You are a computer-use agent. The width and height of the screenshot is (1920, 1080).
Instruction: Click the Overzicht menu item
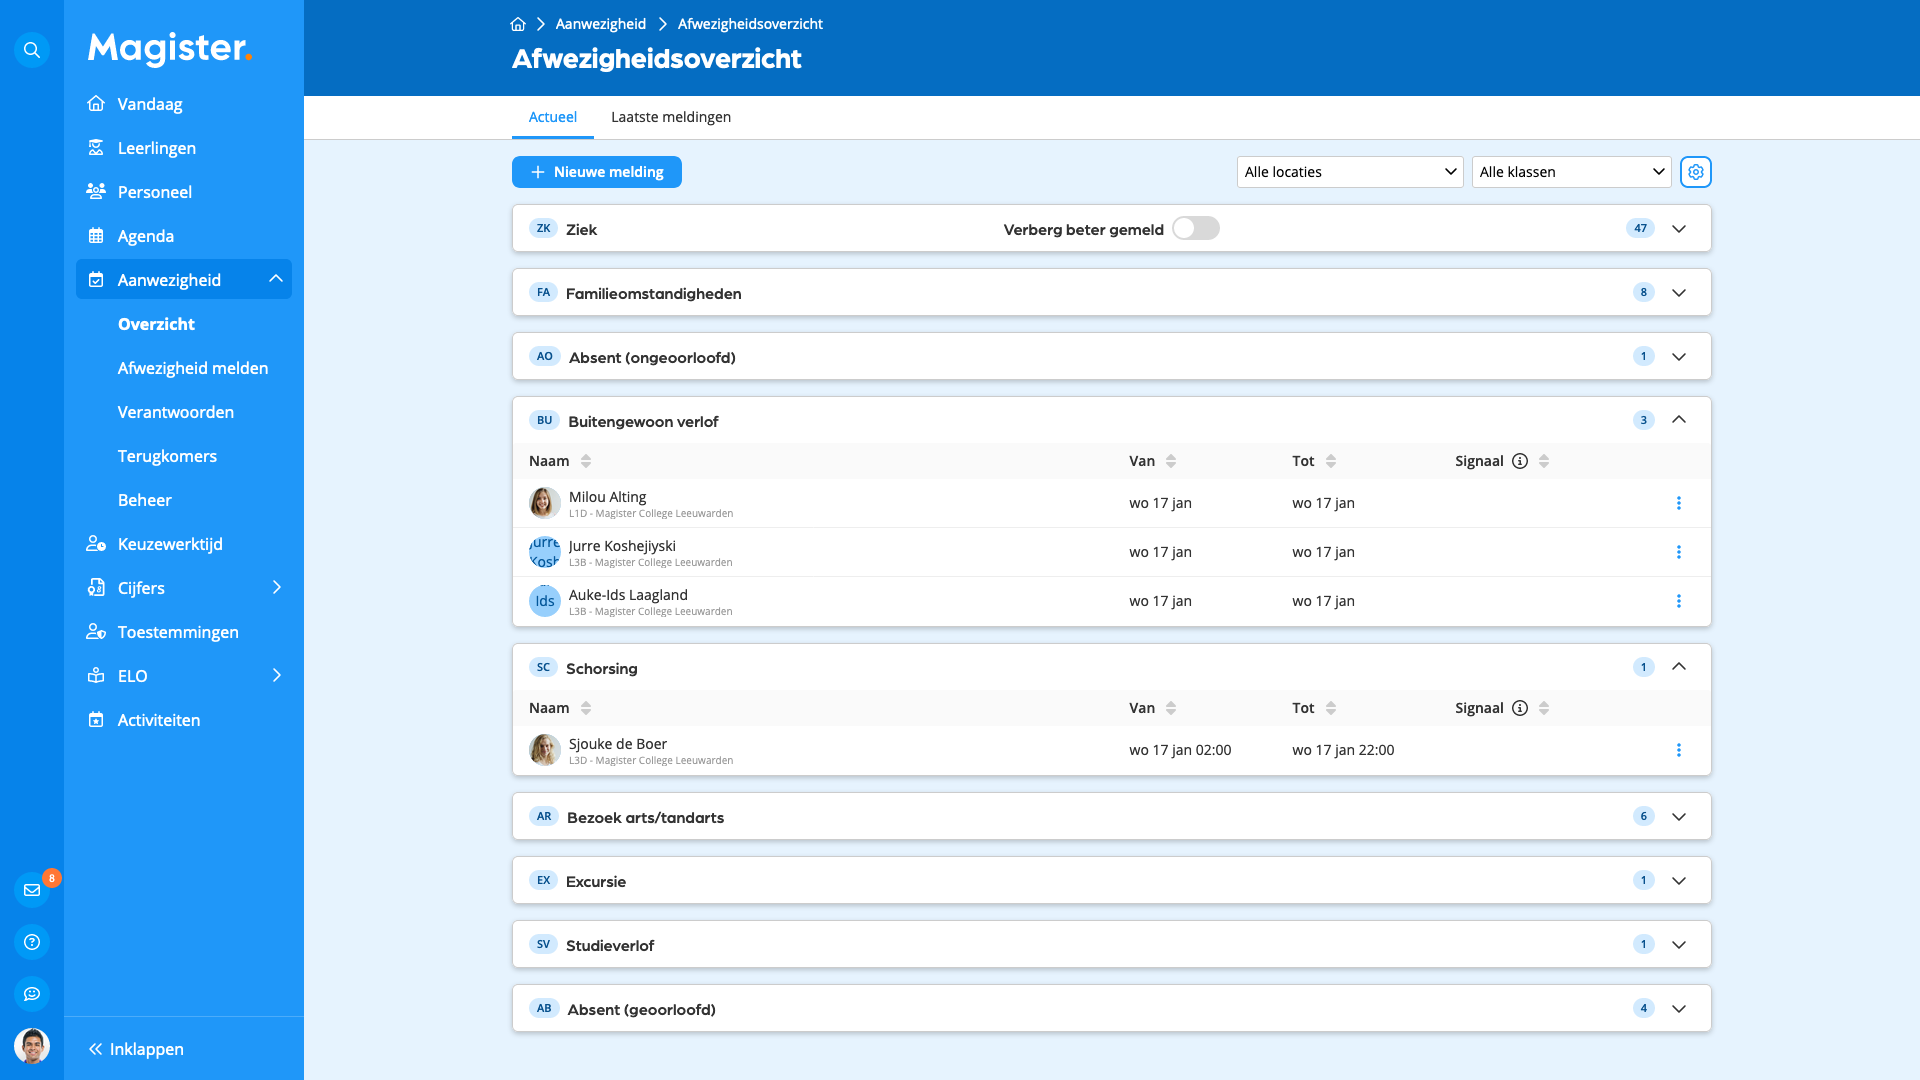pyautogui.click(x=156, y=323)
